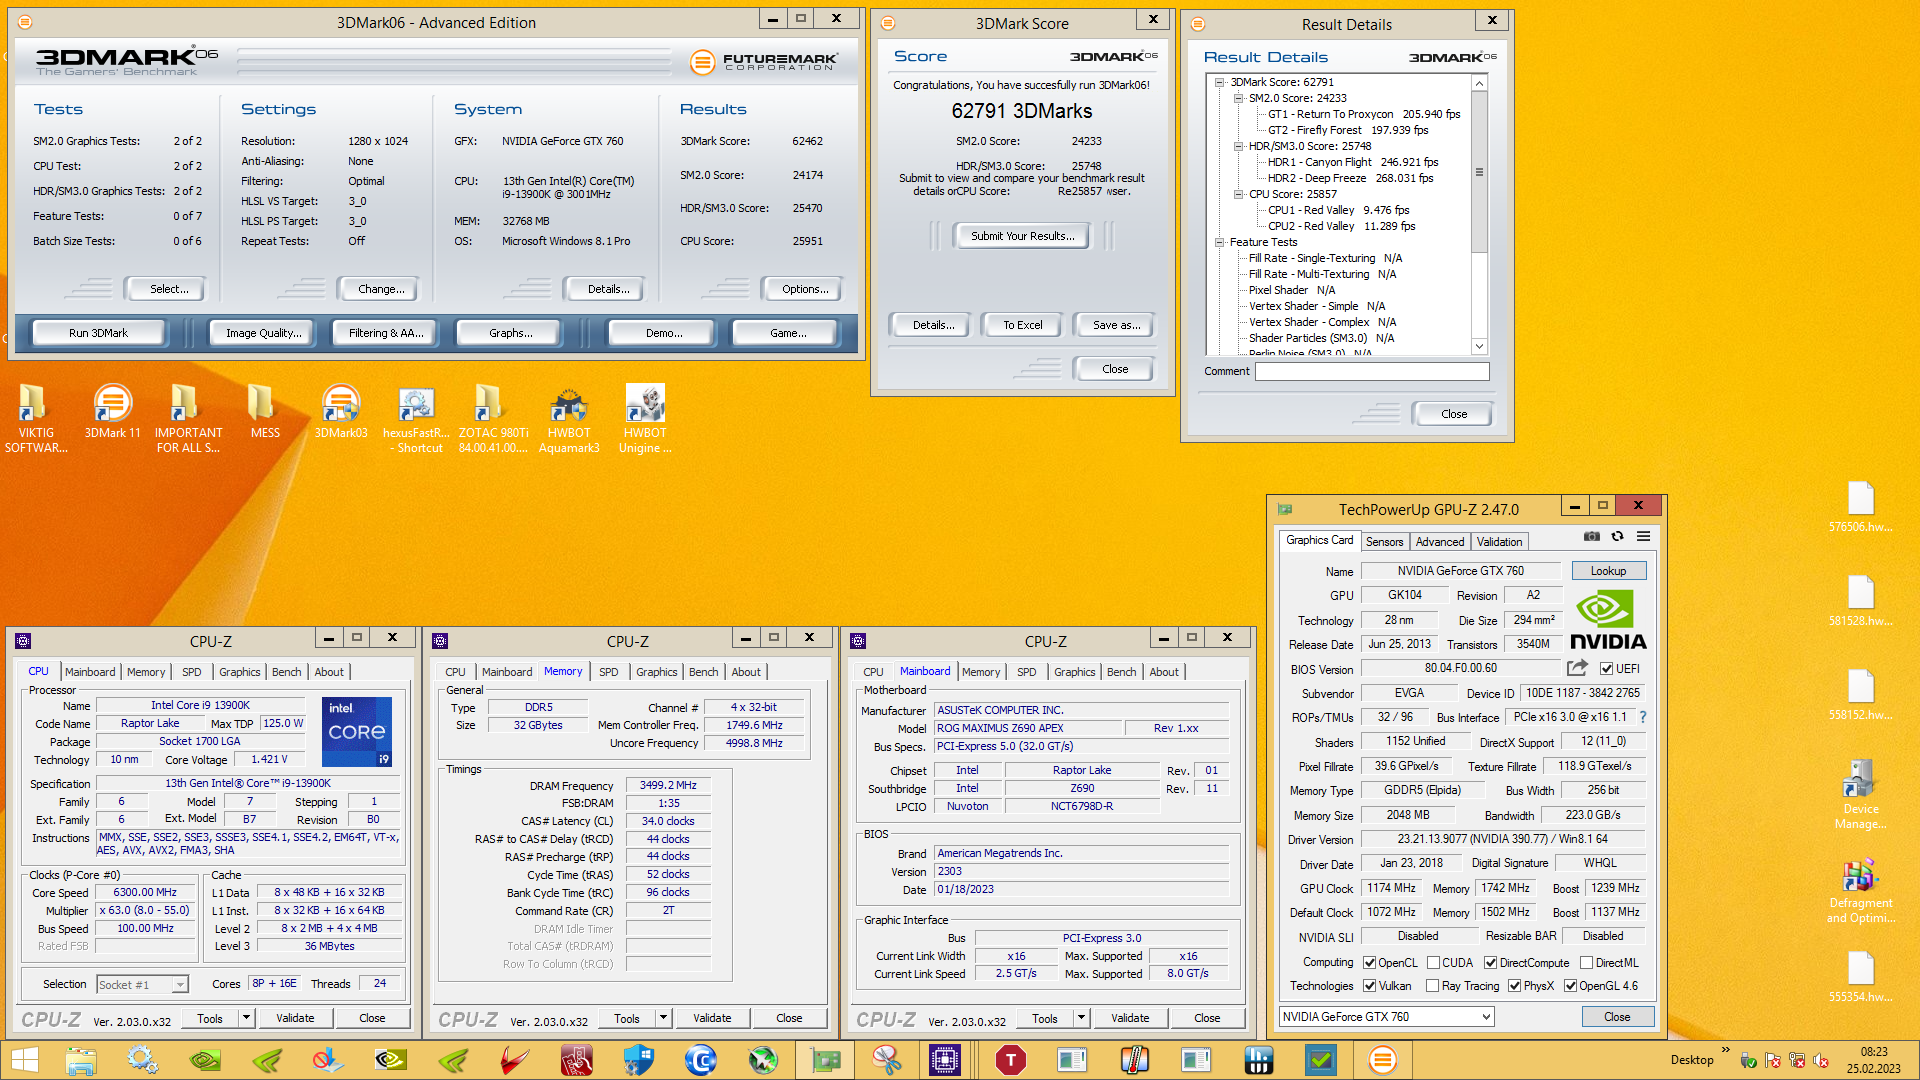Image resolution: width=1920 pixels, height=1080 pixels.
Task: Click the To Excel button
Action: (x=1022, y=325)
